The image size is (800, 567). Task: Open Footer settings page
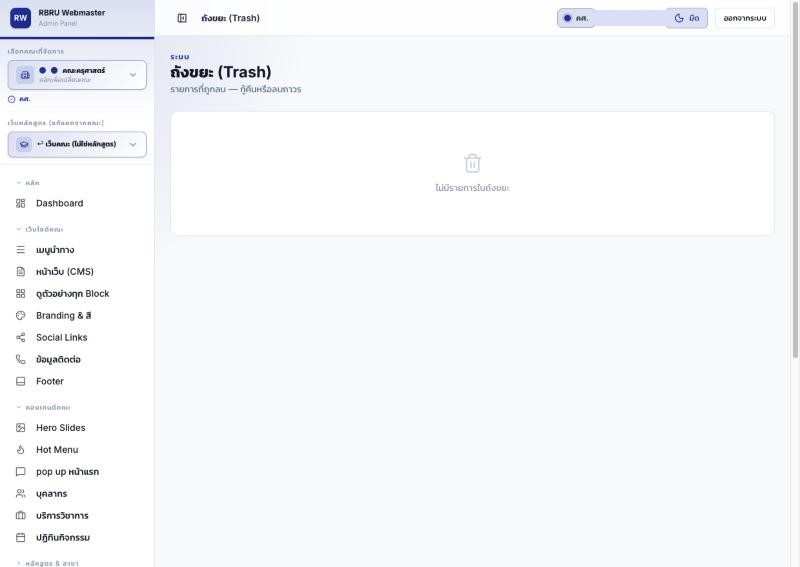[77, 381]
